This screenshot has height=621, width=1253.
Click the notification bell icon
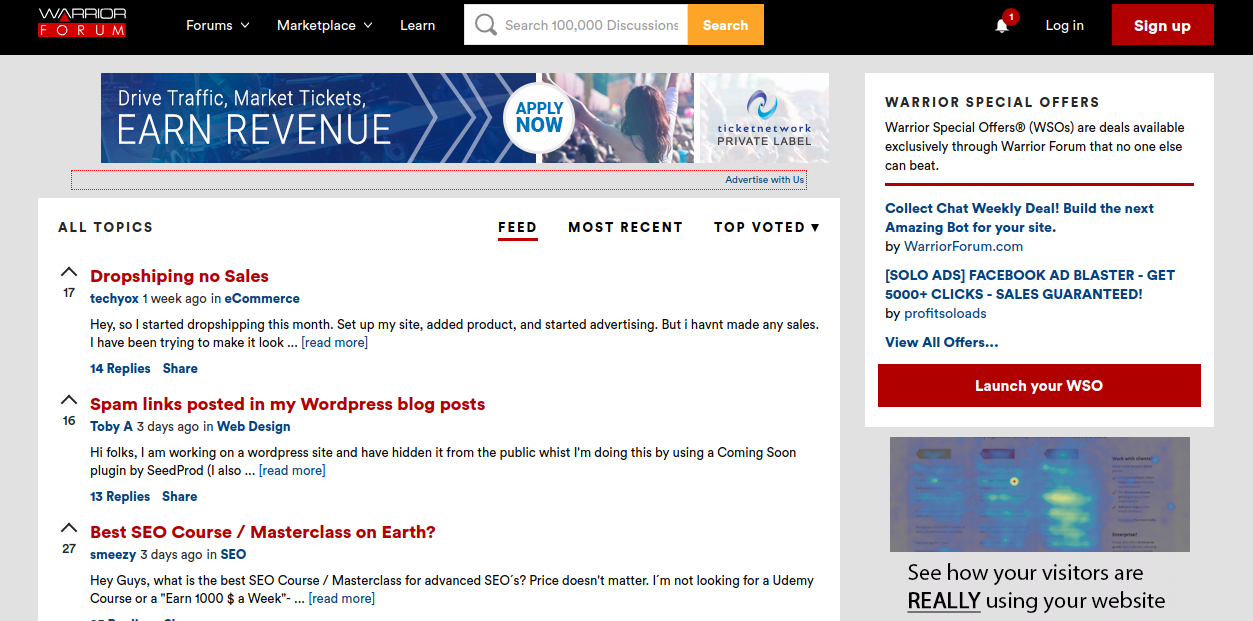tap(1002, 25)
